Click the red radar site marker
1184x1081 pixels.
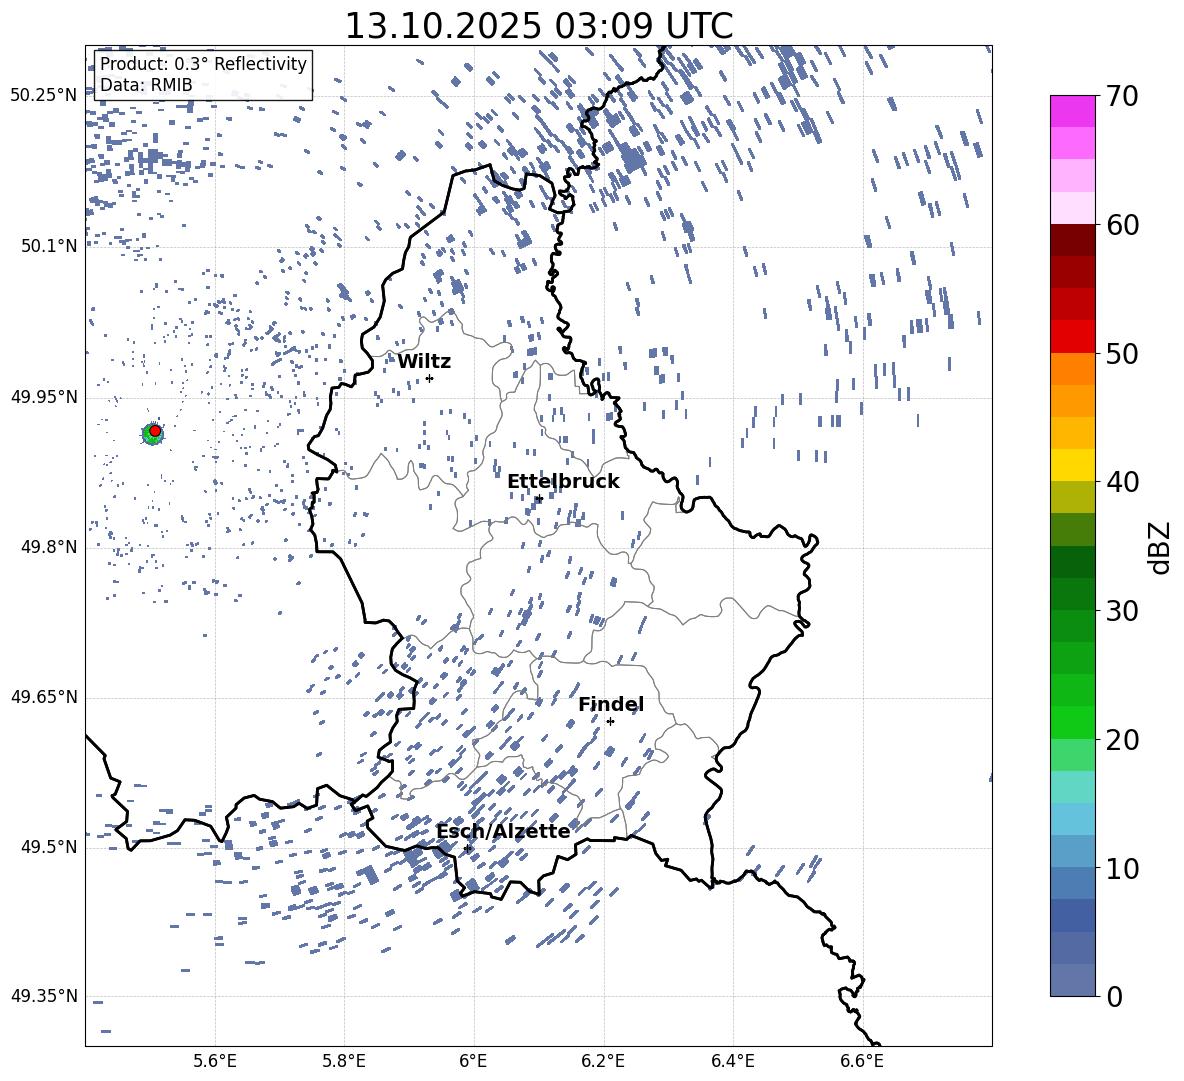(155, 431)
